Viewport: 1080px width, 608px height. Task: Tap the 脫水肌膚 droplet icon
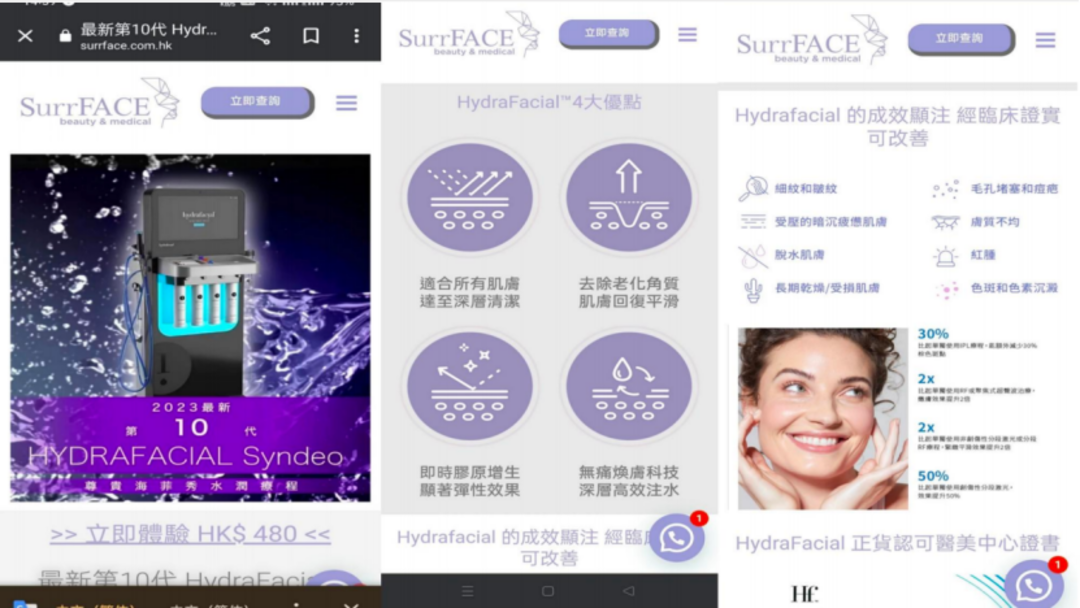click(753, 255)
